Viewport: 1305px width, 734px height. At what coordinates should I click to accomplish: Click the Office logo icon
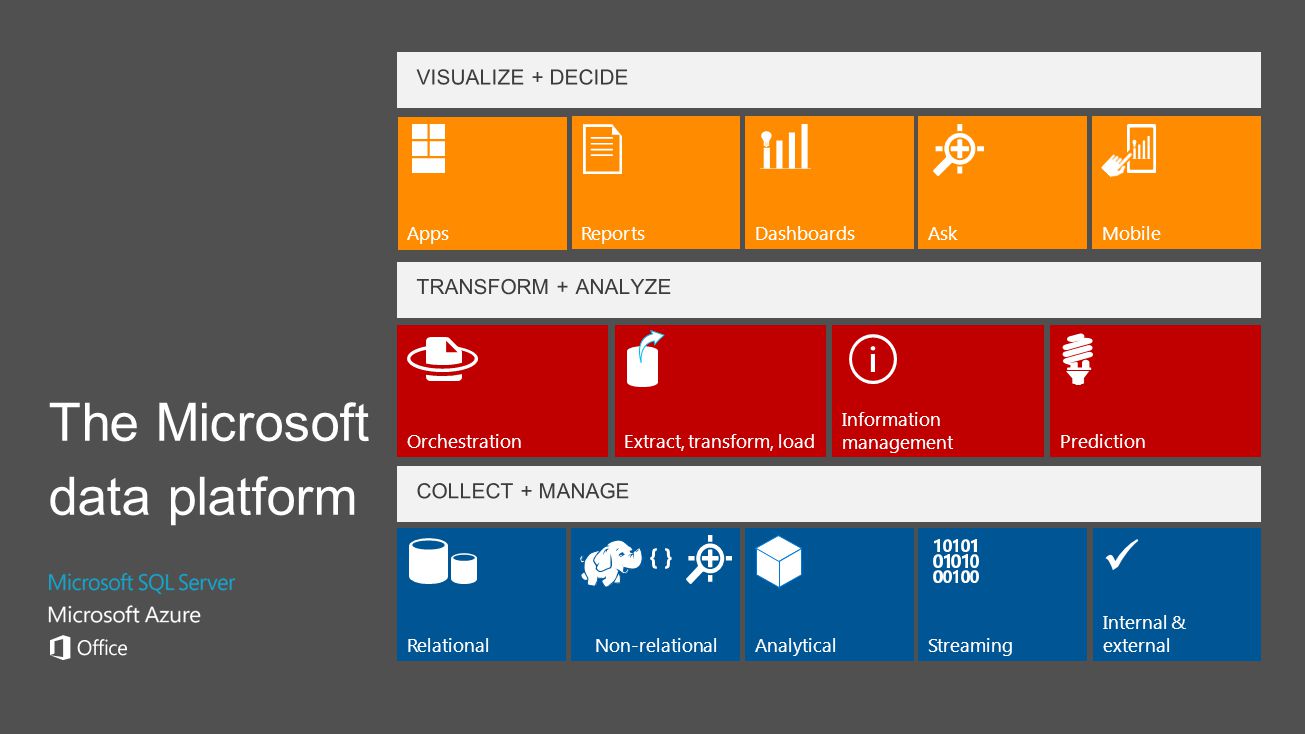click(x=60, y=647)
